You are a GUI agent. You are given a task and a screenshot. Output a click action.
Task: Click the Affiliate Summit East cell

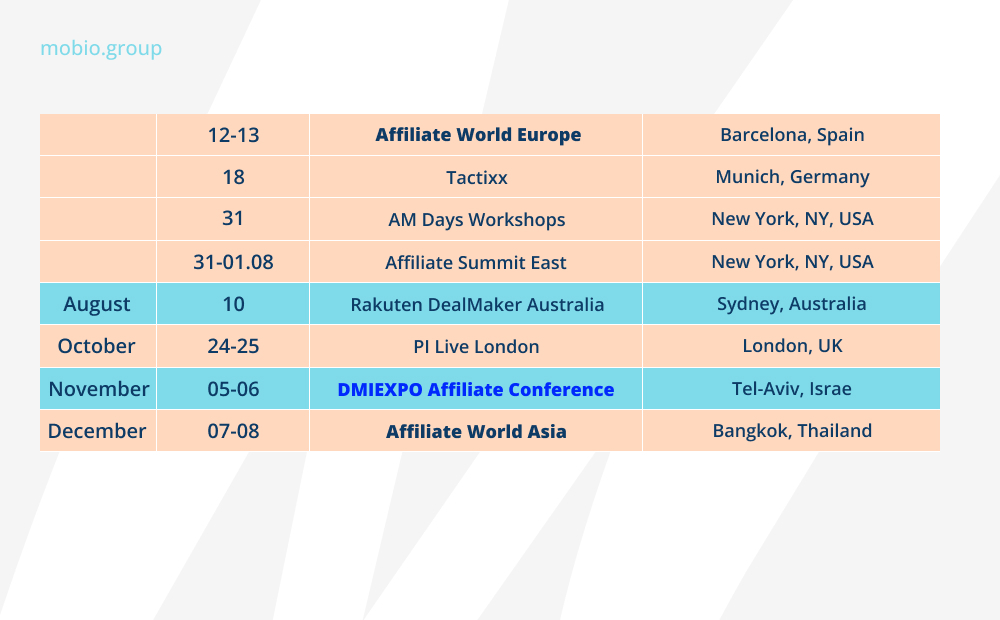pos(476,262)
